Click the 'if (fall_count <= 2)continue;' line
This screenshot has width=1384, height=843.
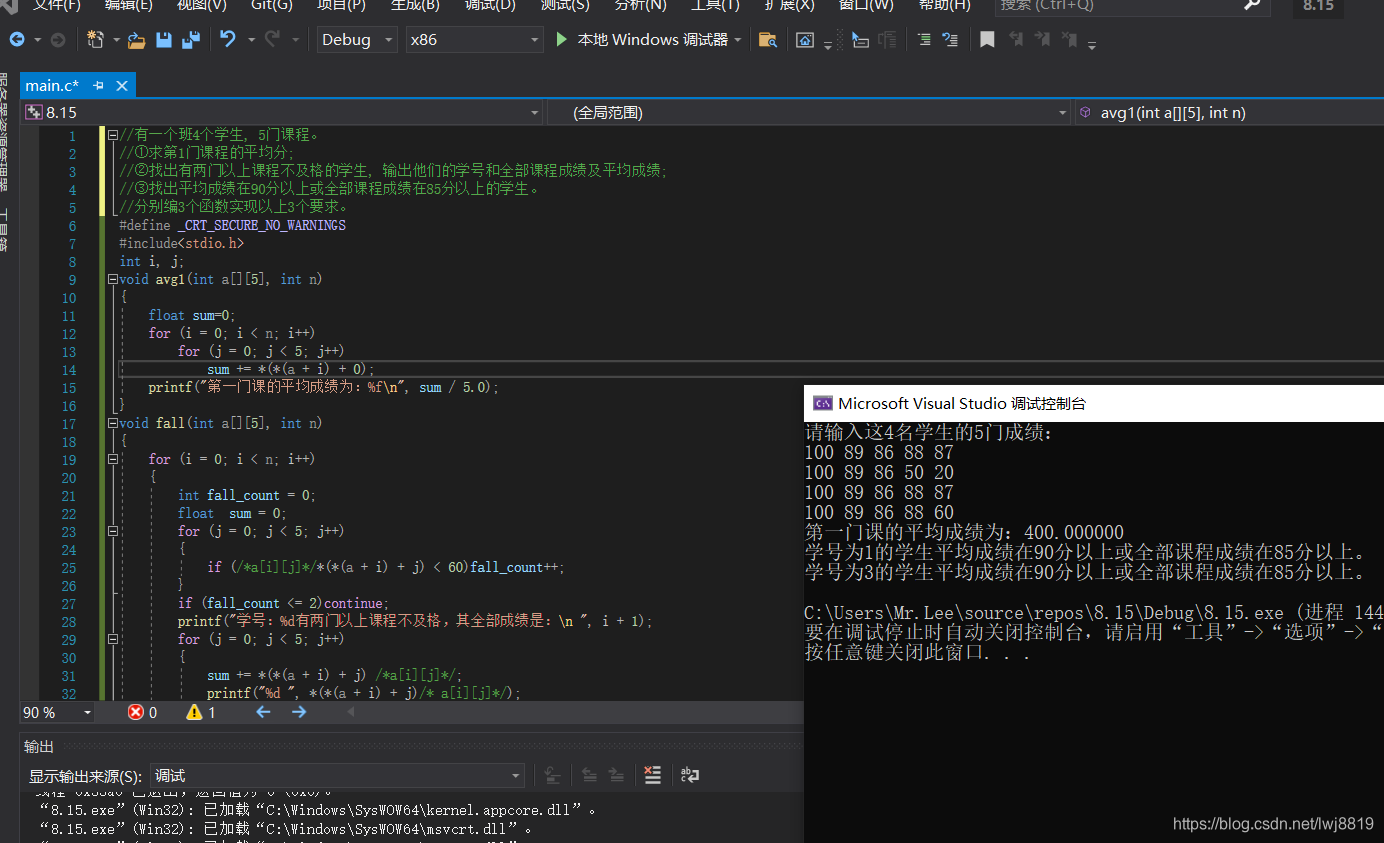click(x=283, y=603)
